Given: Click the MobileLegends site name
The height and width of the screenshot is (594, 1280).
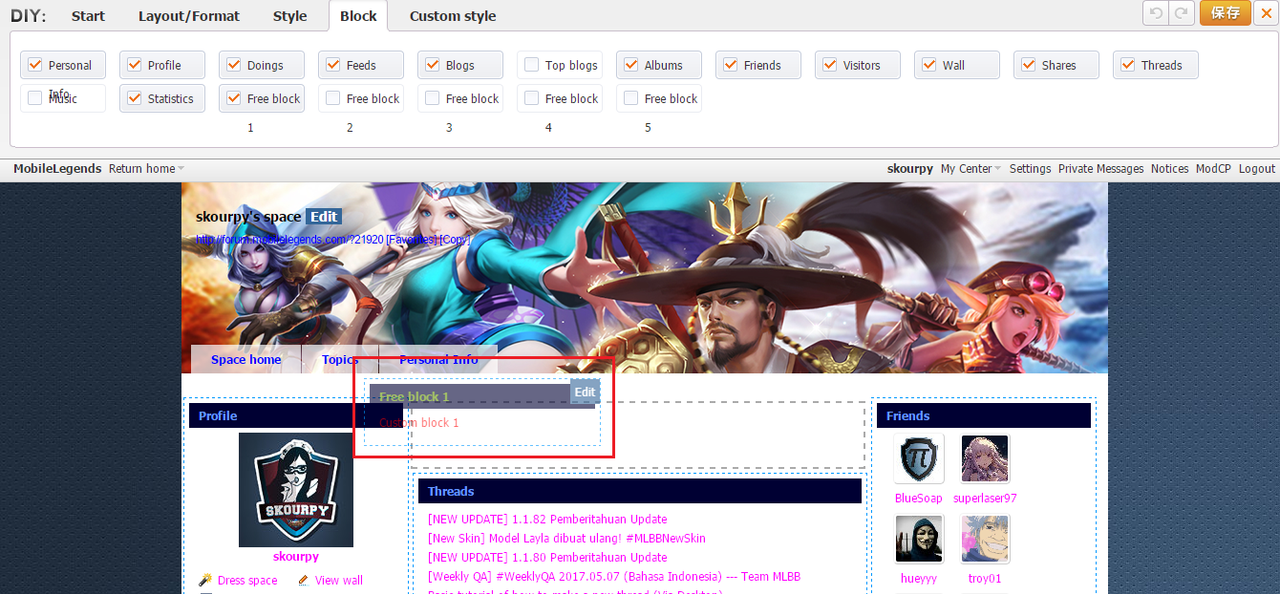Looking at the screenshot, I should point(57,169).
